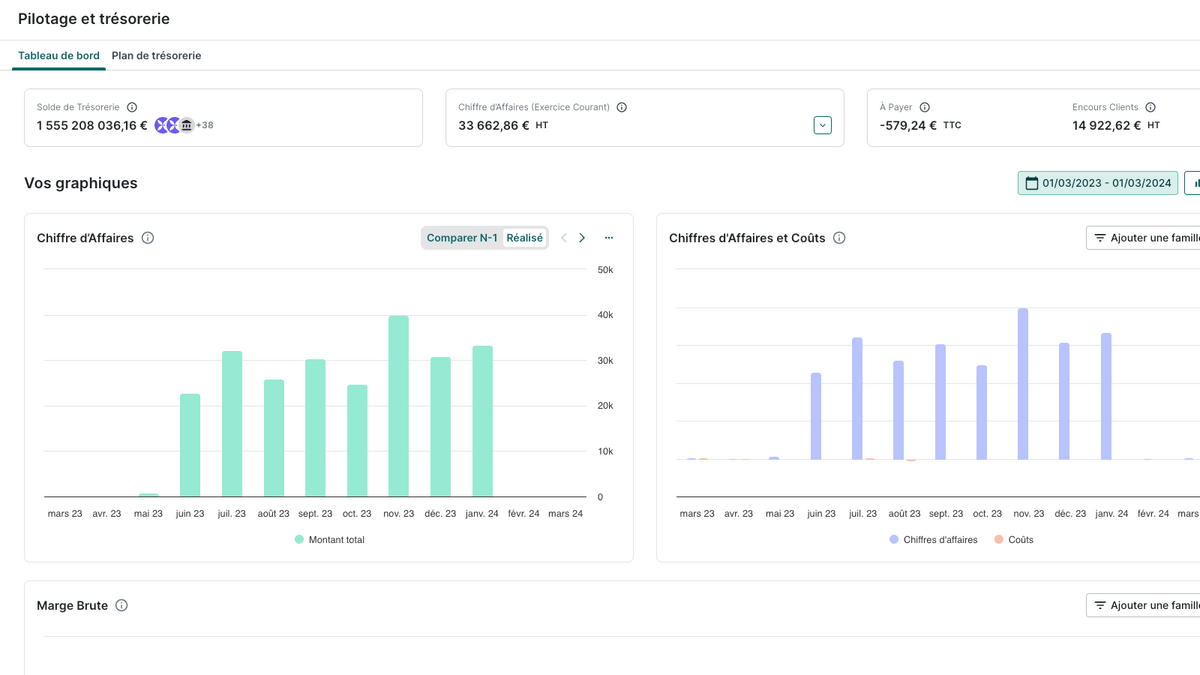
Task: Click the juil. 23 bar in Chiffres d'Affaires et Coûts
Action: click(x=857, y=399)
